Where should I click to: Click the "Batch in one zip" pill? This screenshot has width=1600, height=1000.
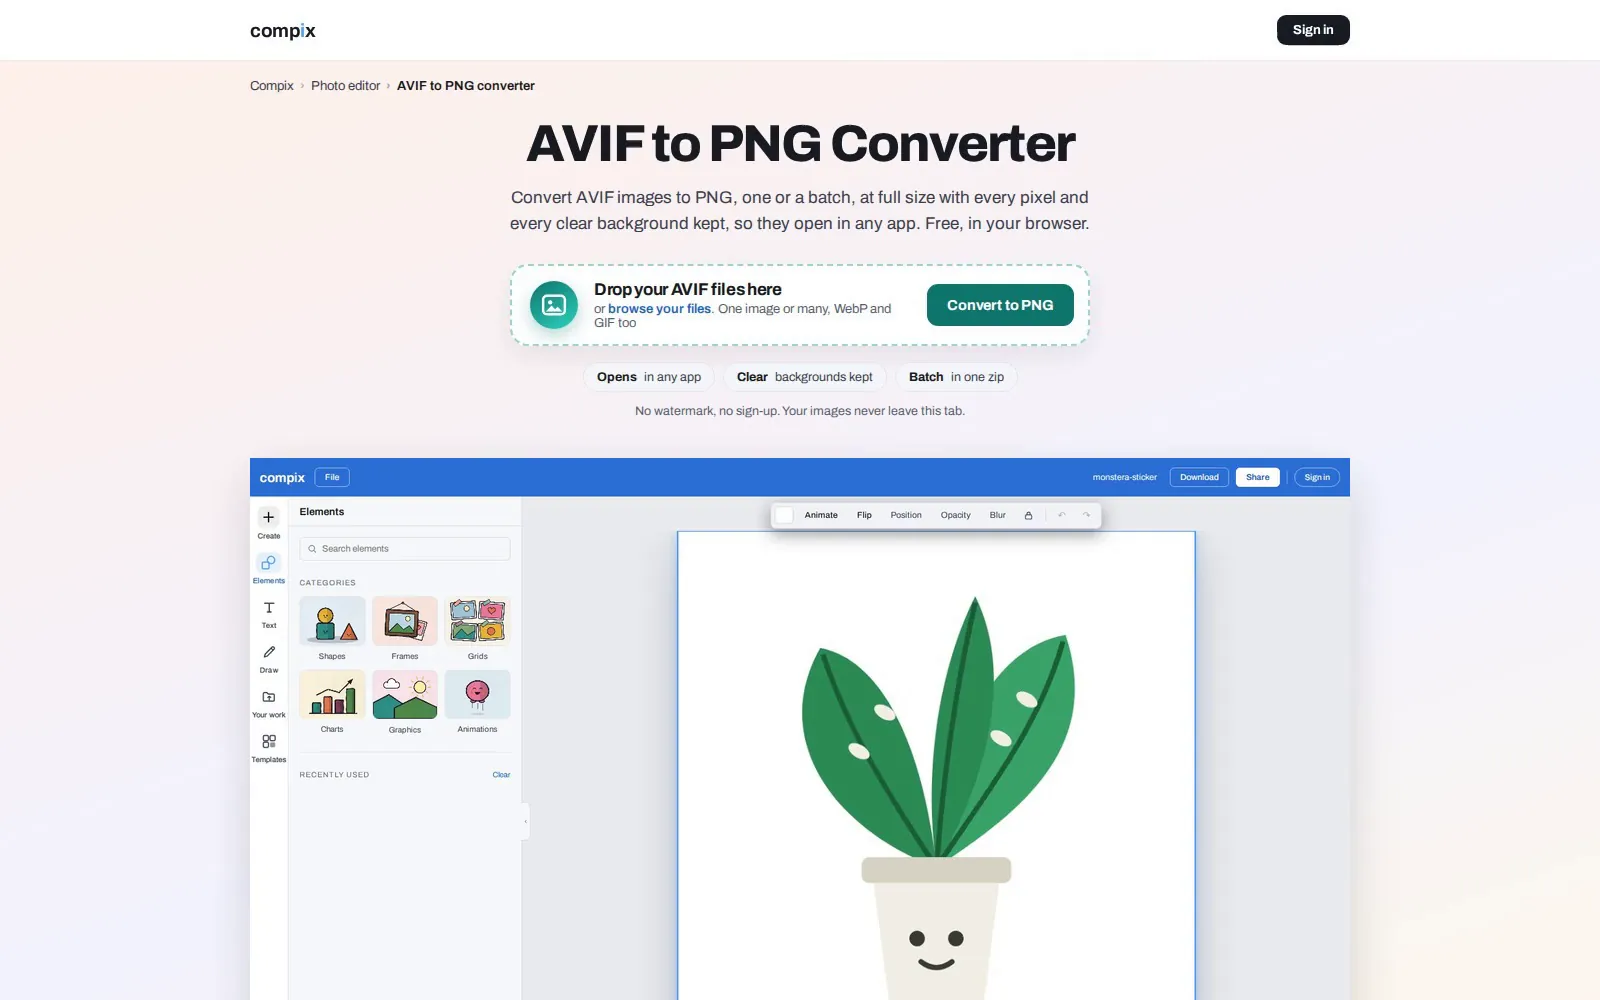956,377
